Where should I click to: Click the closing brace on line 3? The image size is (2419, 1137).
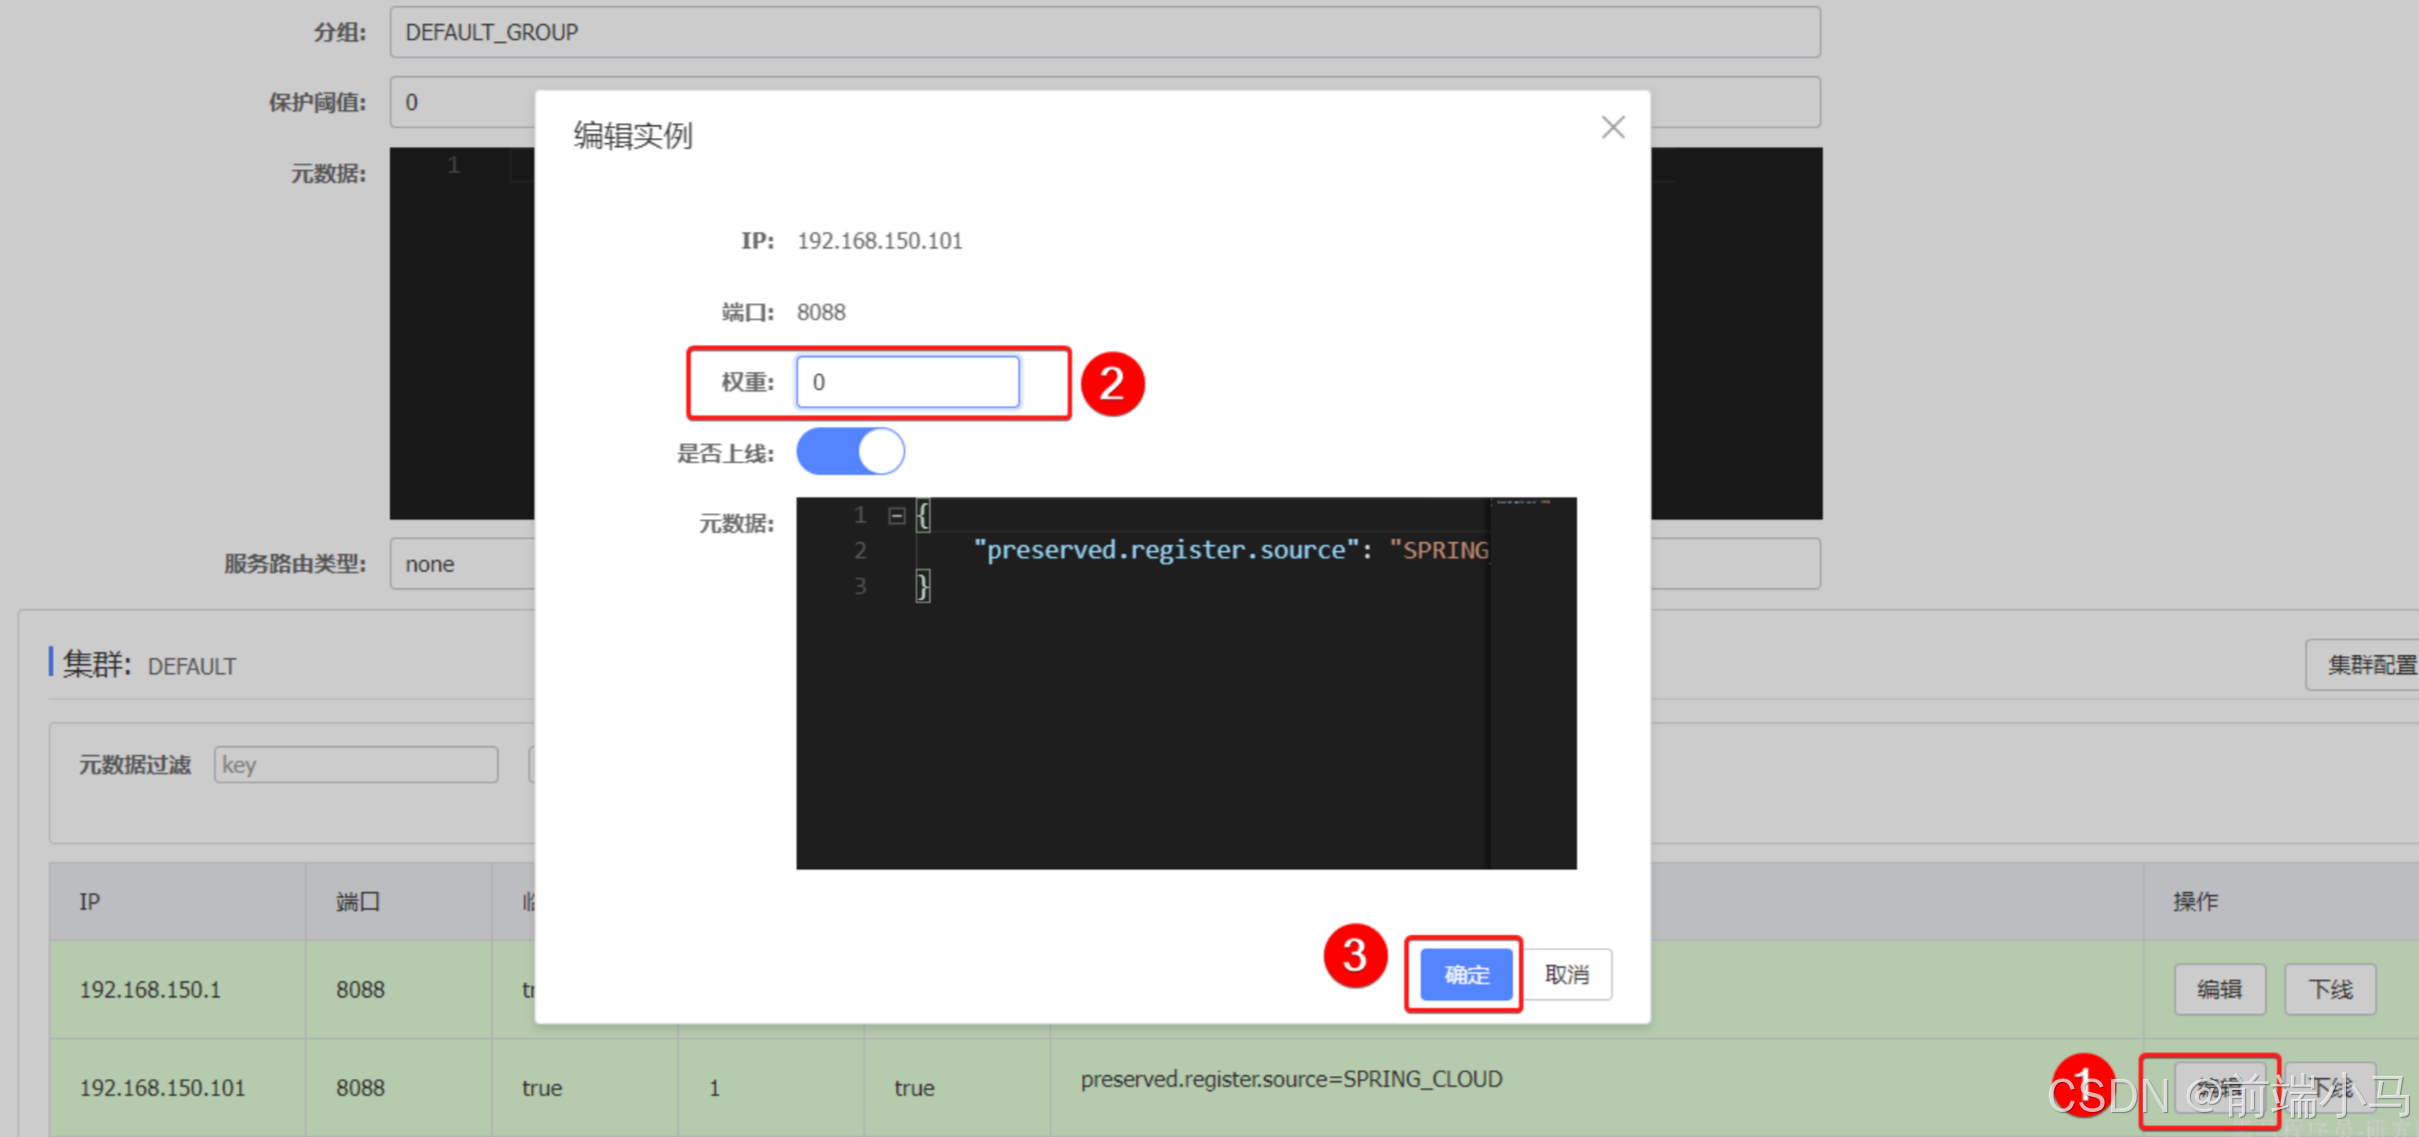pyautogui.click(x=922, y=586)
